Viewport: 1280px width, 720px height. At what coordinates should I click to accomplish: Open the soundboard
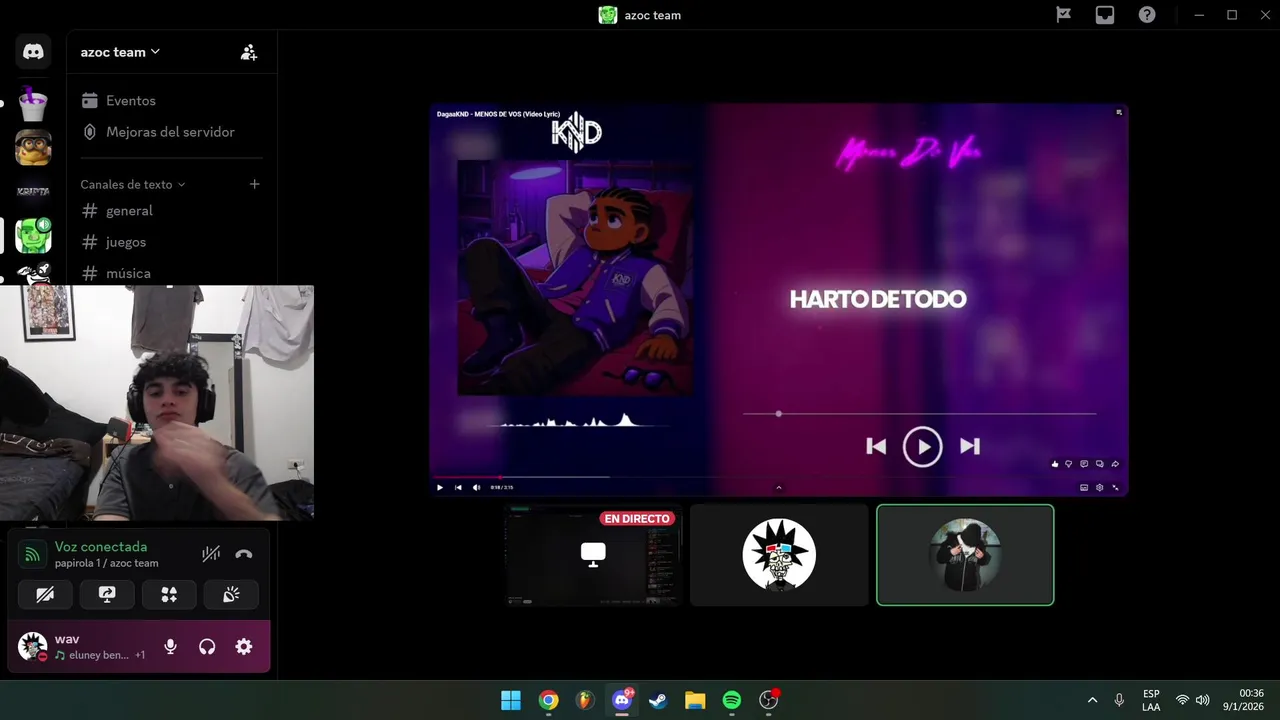231,594
